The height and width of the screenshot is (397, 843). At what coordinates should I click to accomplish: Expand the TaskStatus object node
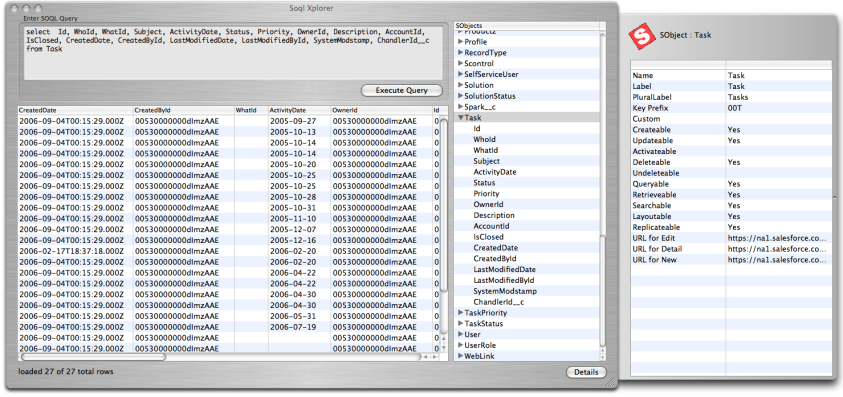[460, 323]
